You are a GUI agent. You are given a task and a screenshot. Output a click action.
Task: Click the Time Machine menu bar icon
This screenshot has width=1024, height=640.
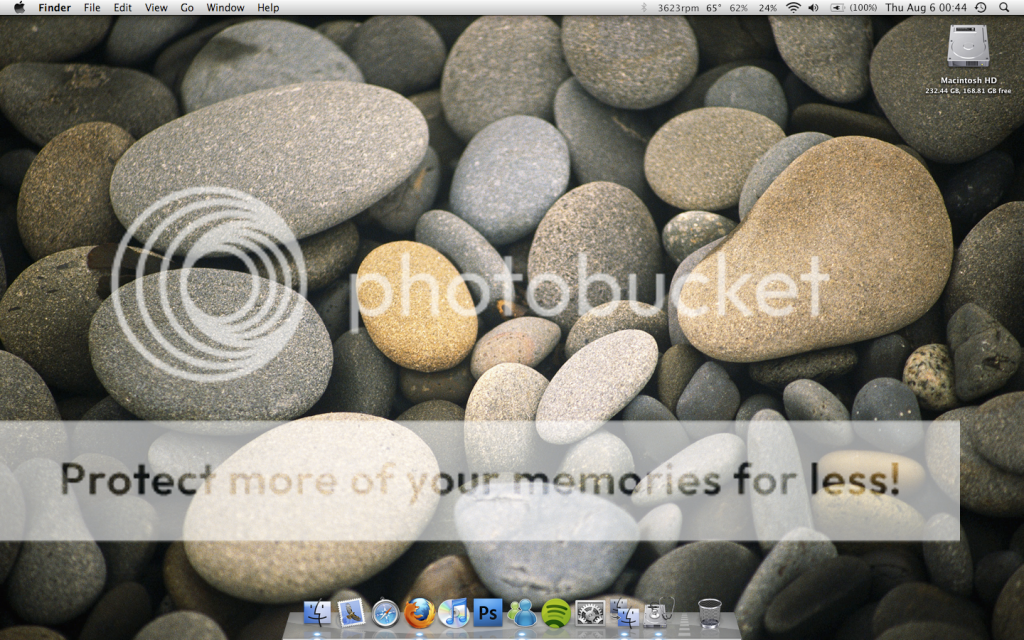click(x=980, y=7)
